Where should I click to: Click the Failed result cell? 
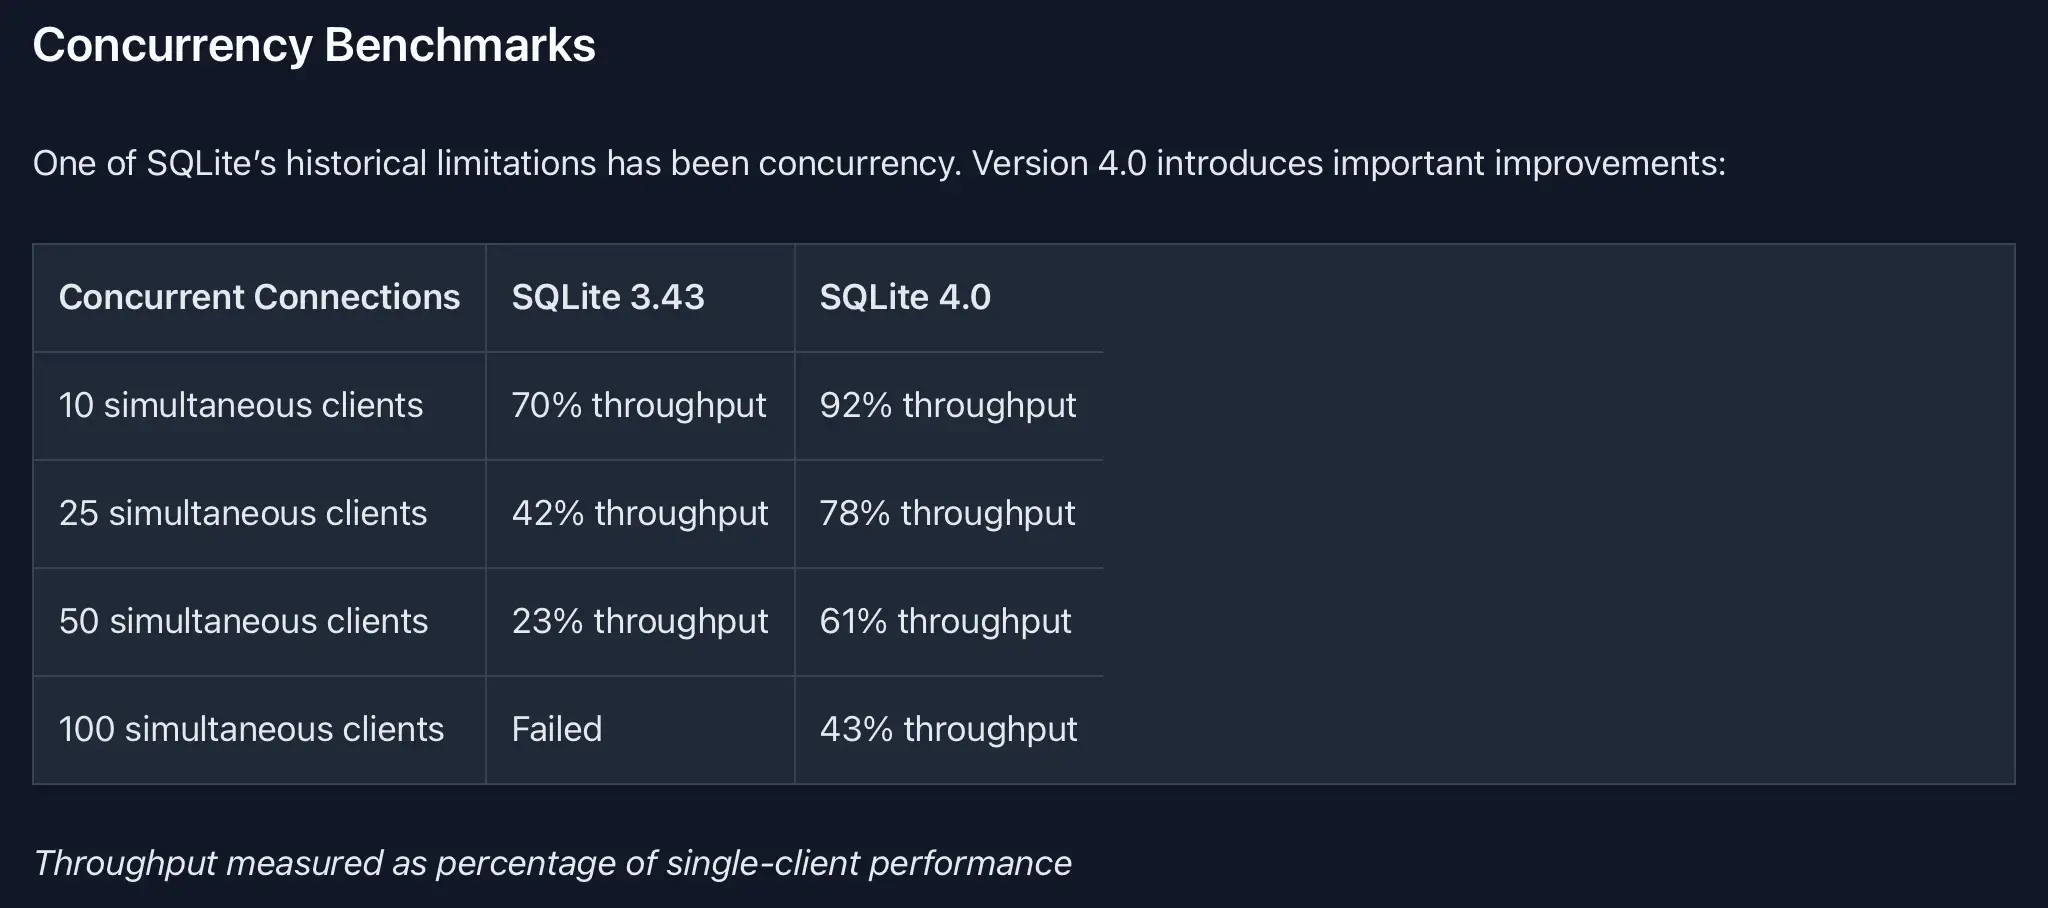coord(640,730)
